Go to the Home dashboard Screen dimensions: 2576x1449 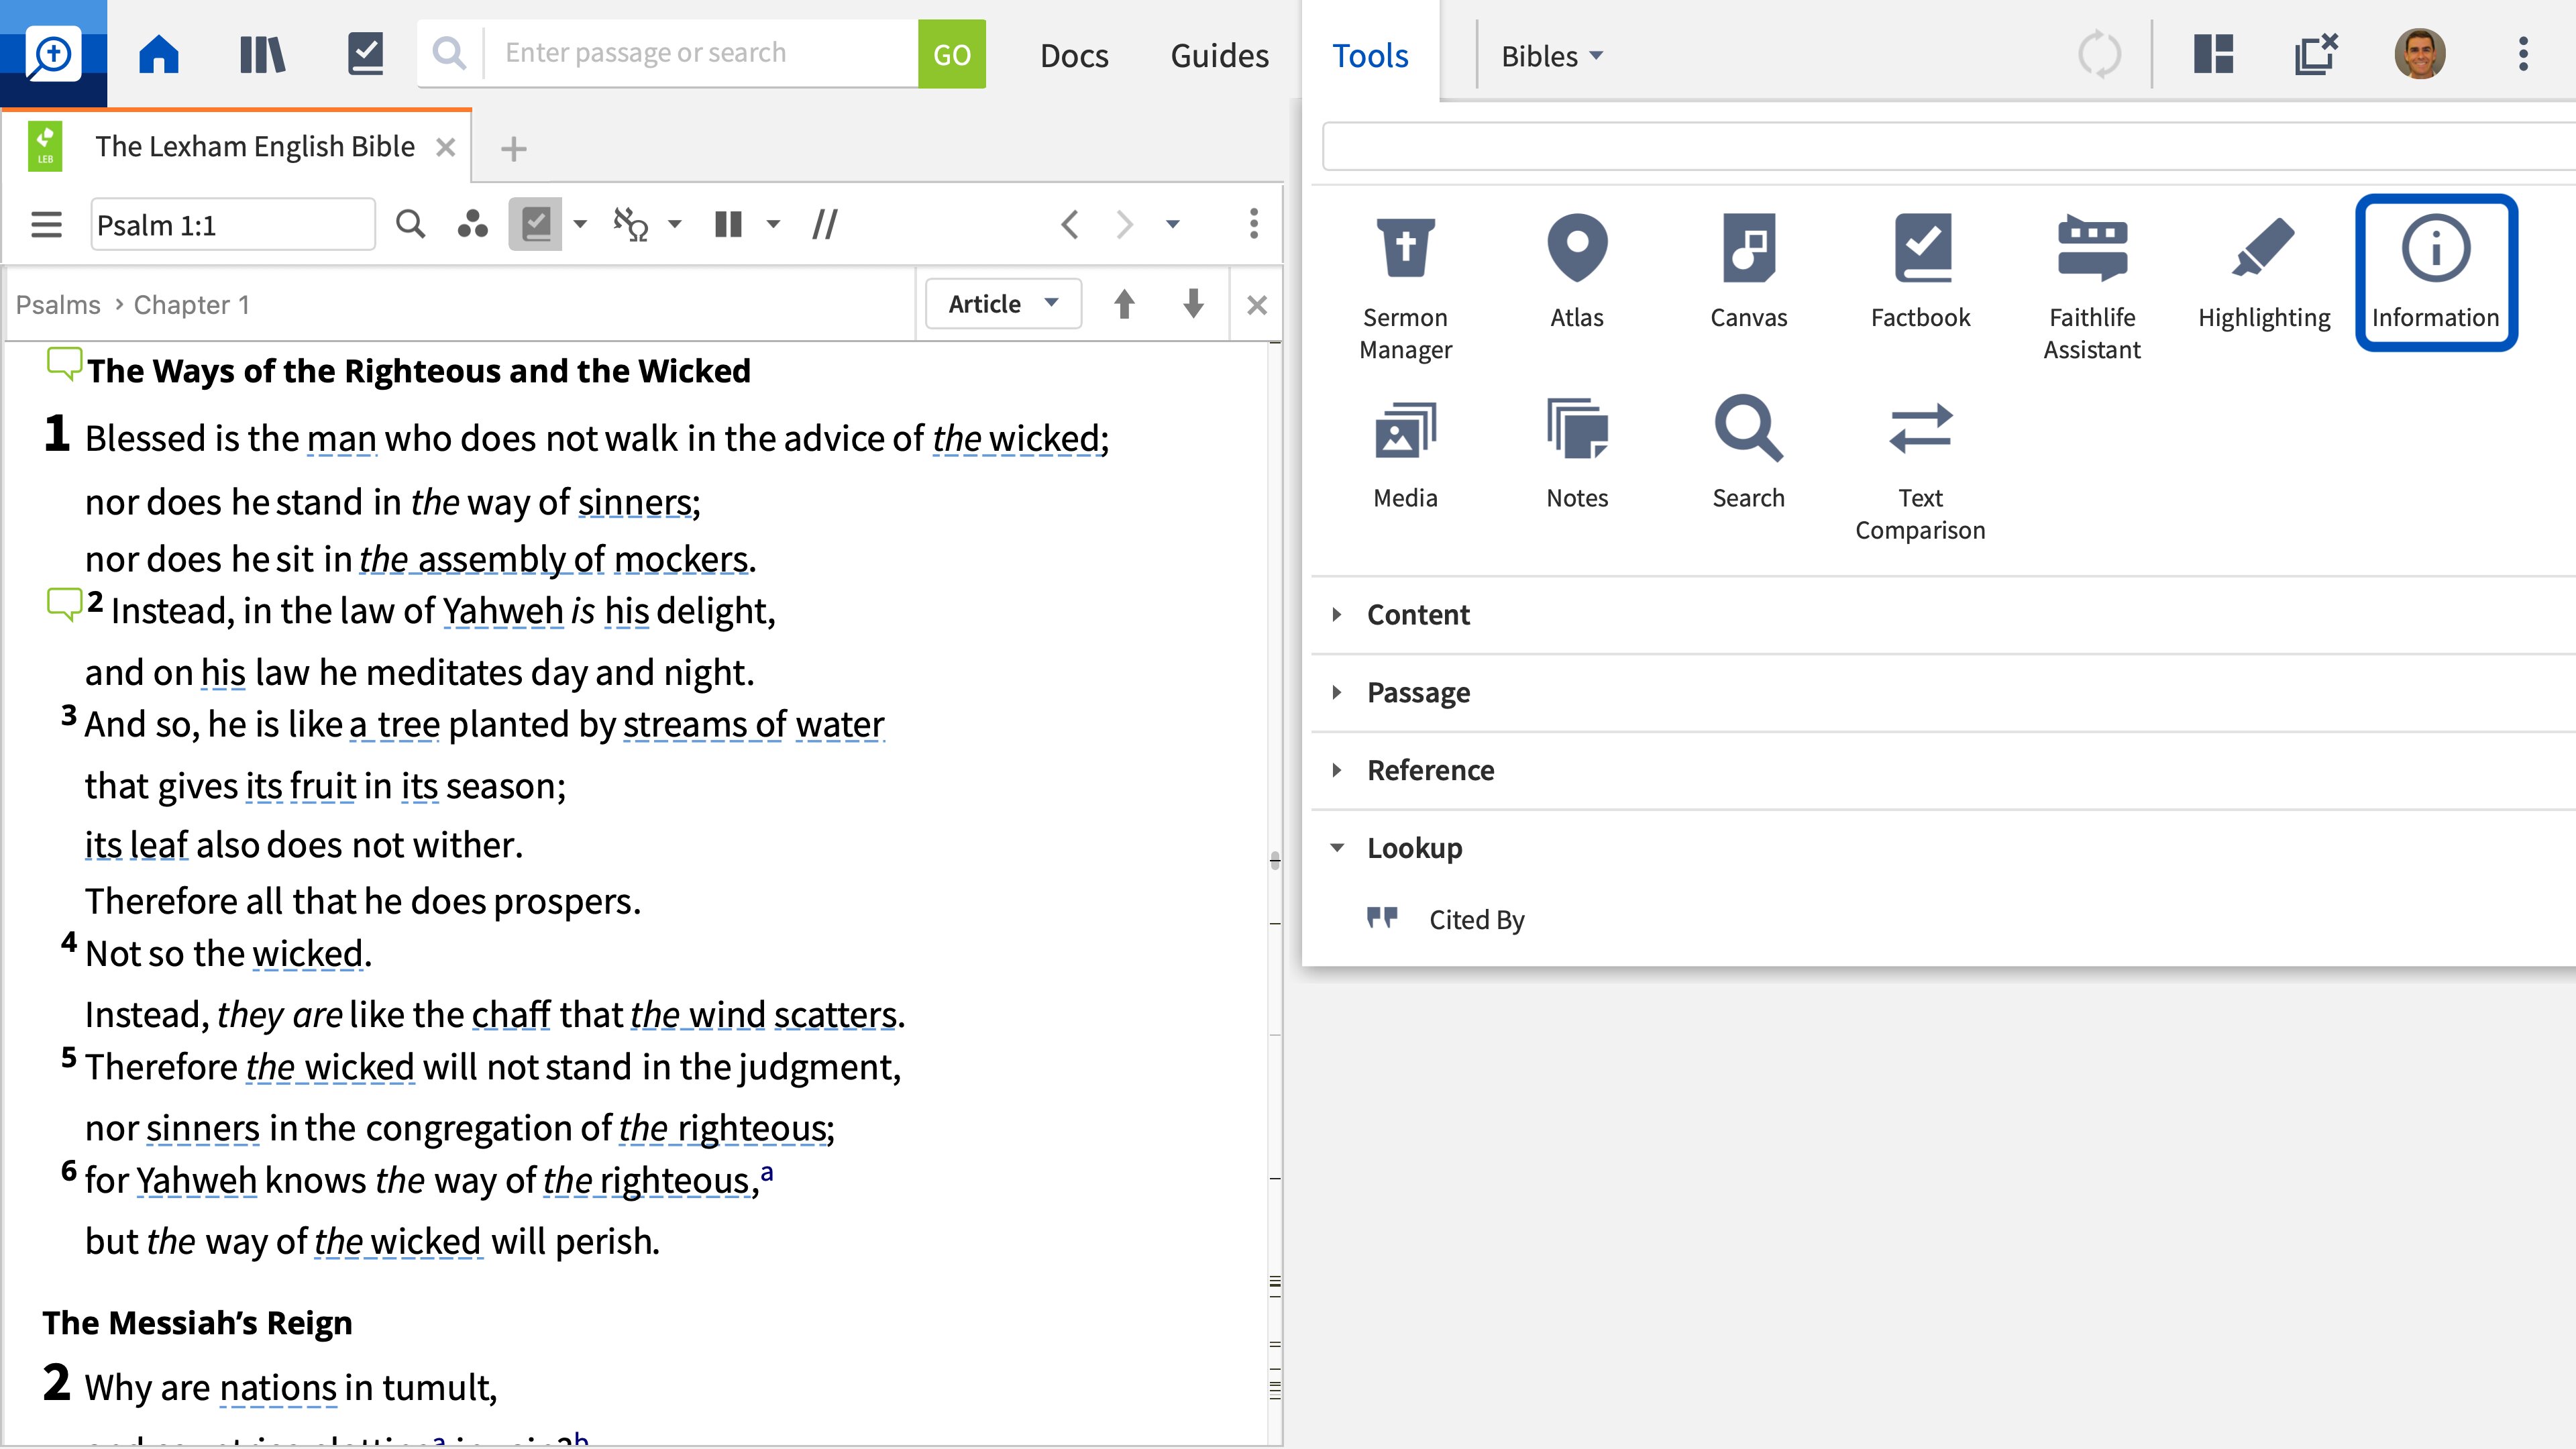(159, 54)
